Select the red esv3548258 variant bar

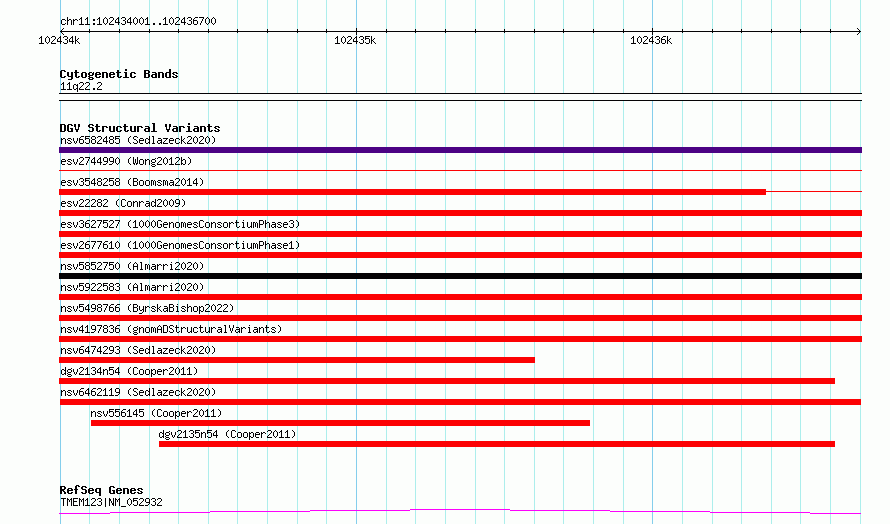413,192
